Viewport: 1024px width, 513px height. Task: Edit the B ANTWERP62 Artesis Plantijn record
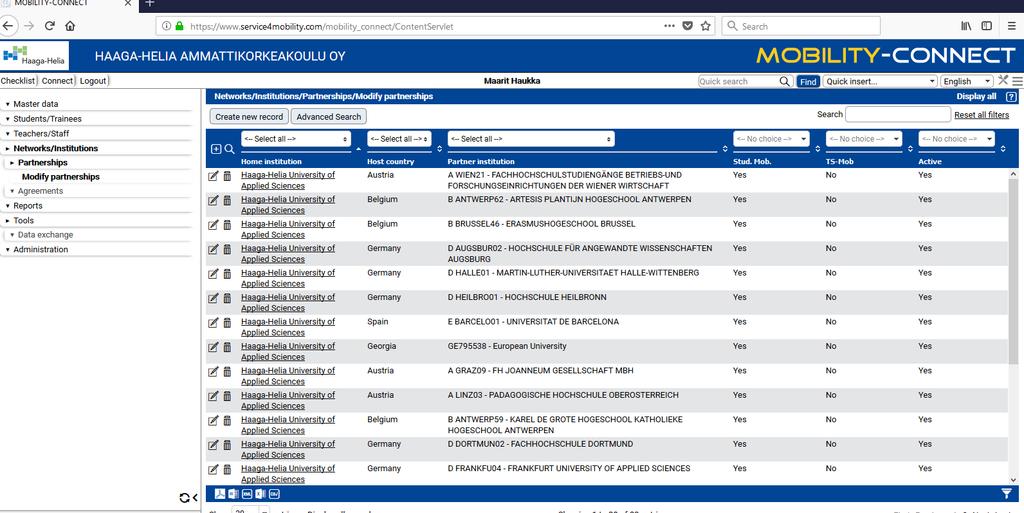pyautogui.click(x=213, y=200)
